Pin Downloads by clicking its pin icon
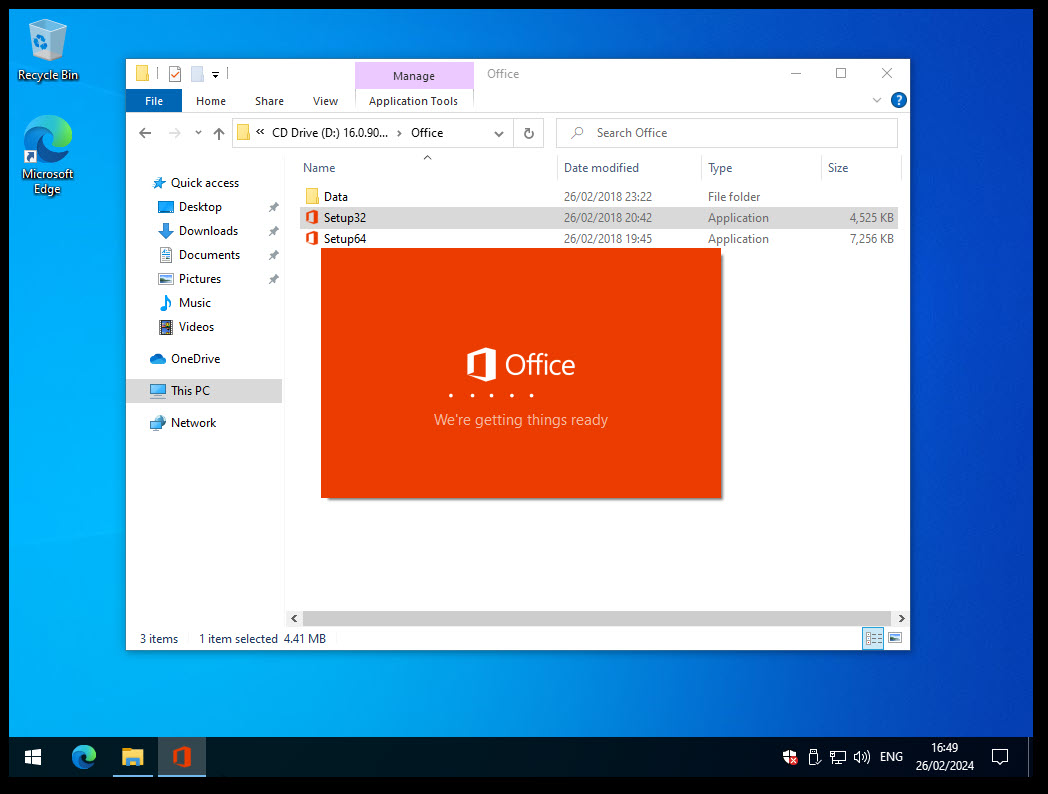The image size is (1048, 794). click(272, 231)
